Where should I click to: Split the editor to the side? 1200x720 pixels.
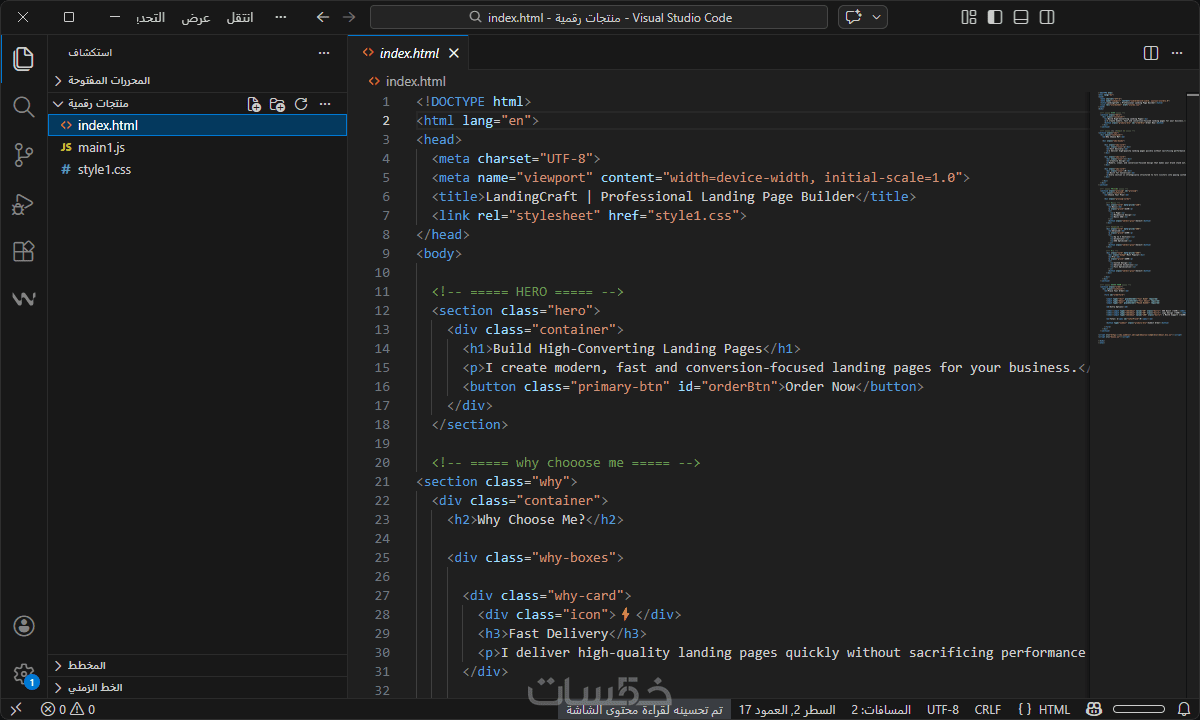1151,53
